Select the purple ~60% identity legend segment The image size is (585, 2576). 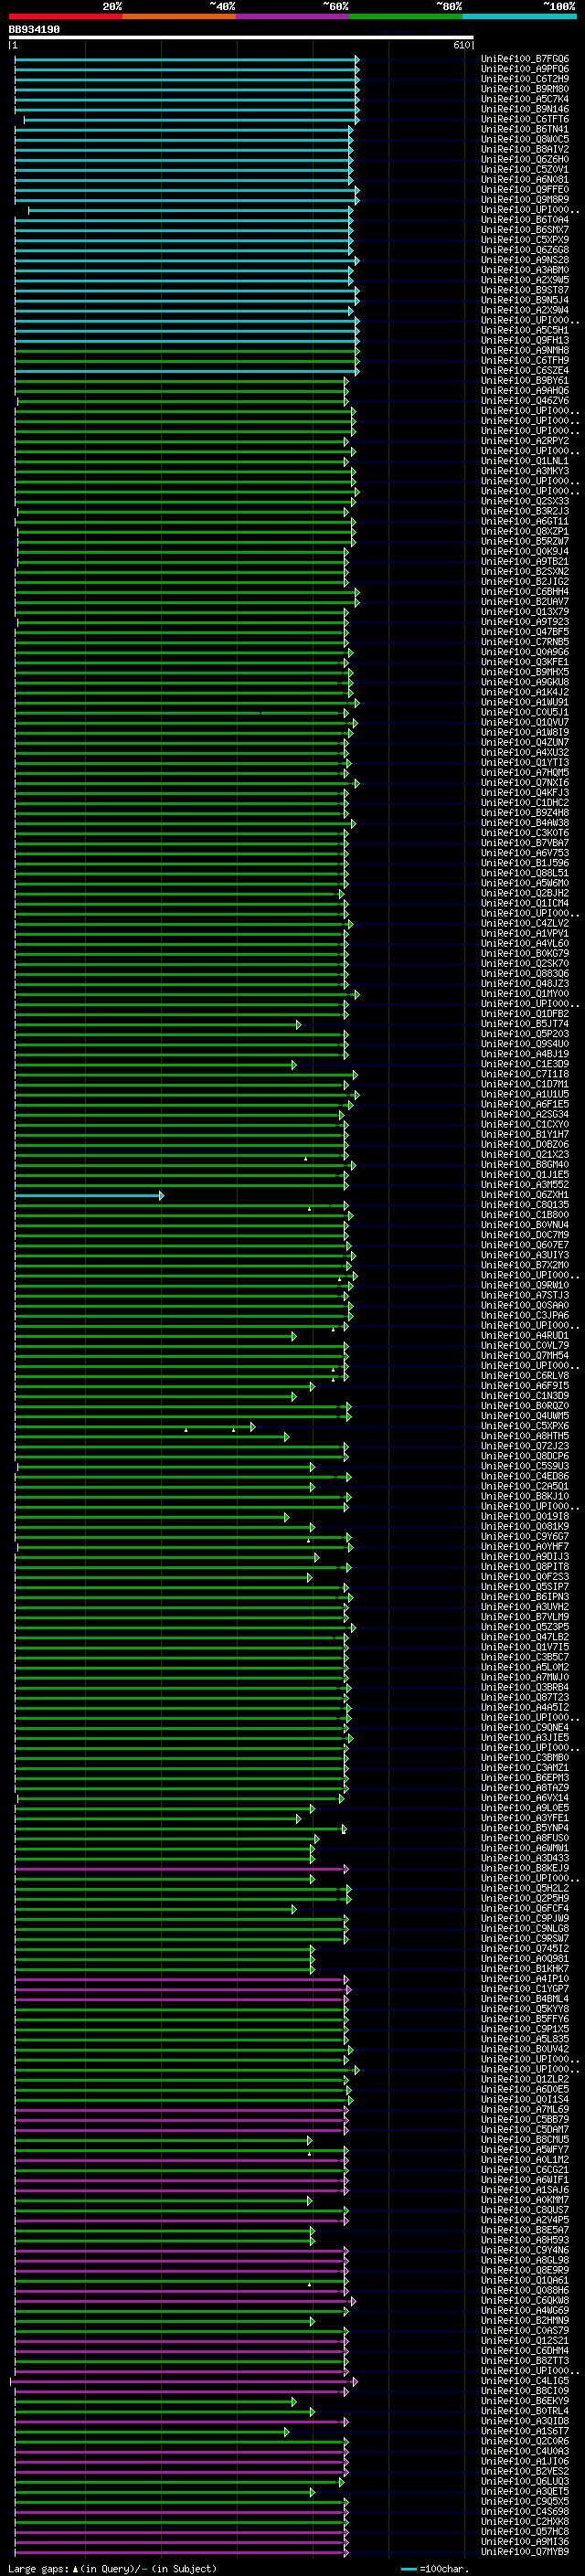pyautogui.click(x=292, y=16)
